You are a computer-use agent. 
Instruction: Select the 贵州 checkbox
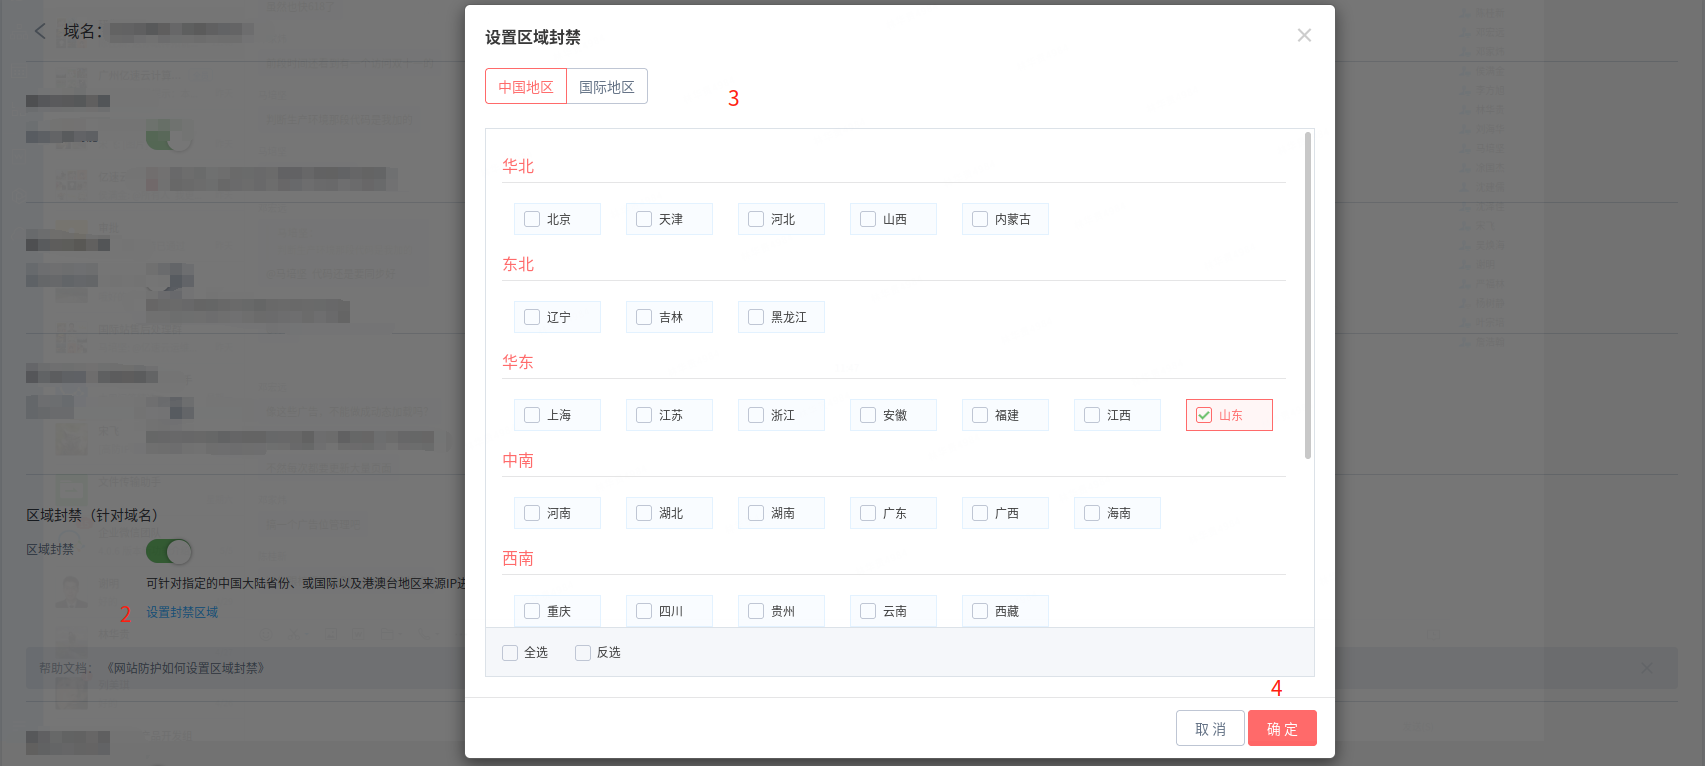click(x=756, y=611)
